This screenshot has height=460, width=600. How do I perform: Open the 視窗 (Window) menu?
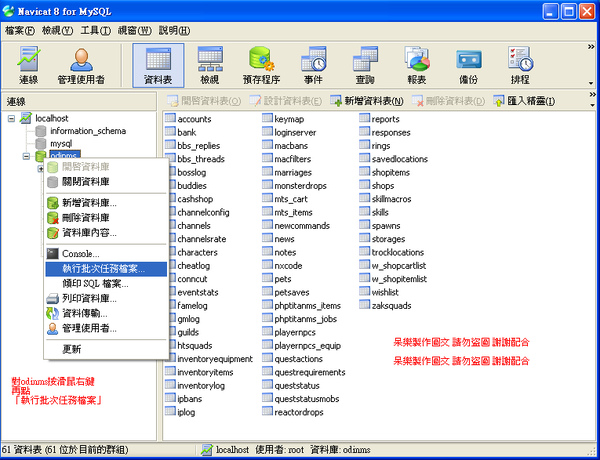pos(134,31)
